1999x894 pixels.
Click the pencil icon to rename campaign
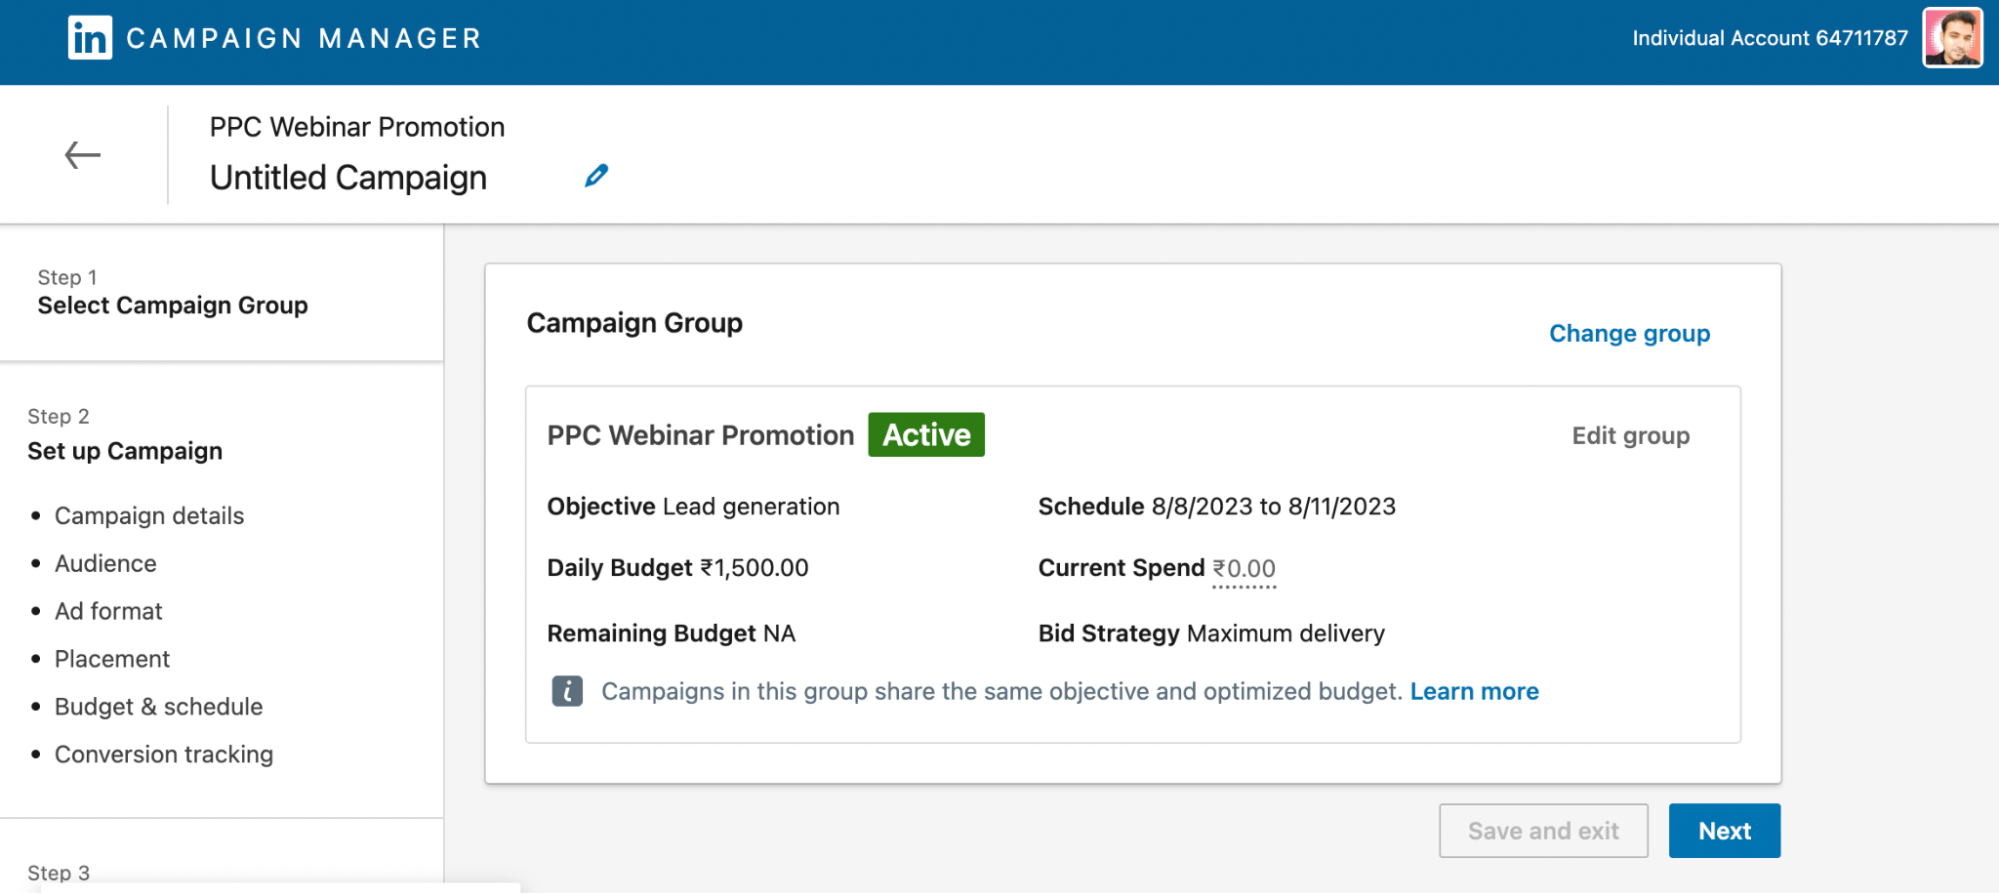(x=596, y=176)
